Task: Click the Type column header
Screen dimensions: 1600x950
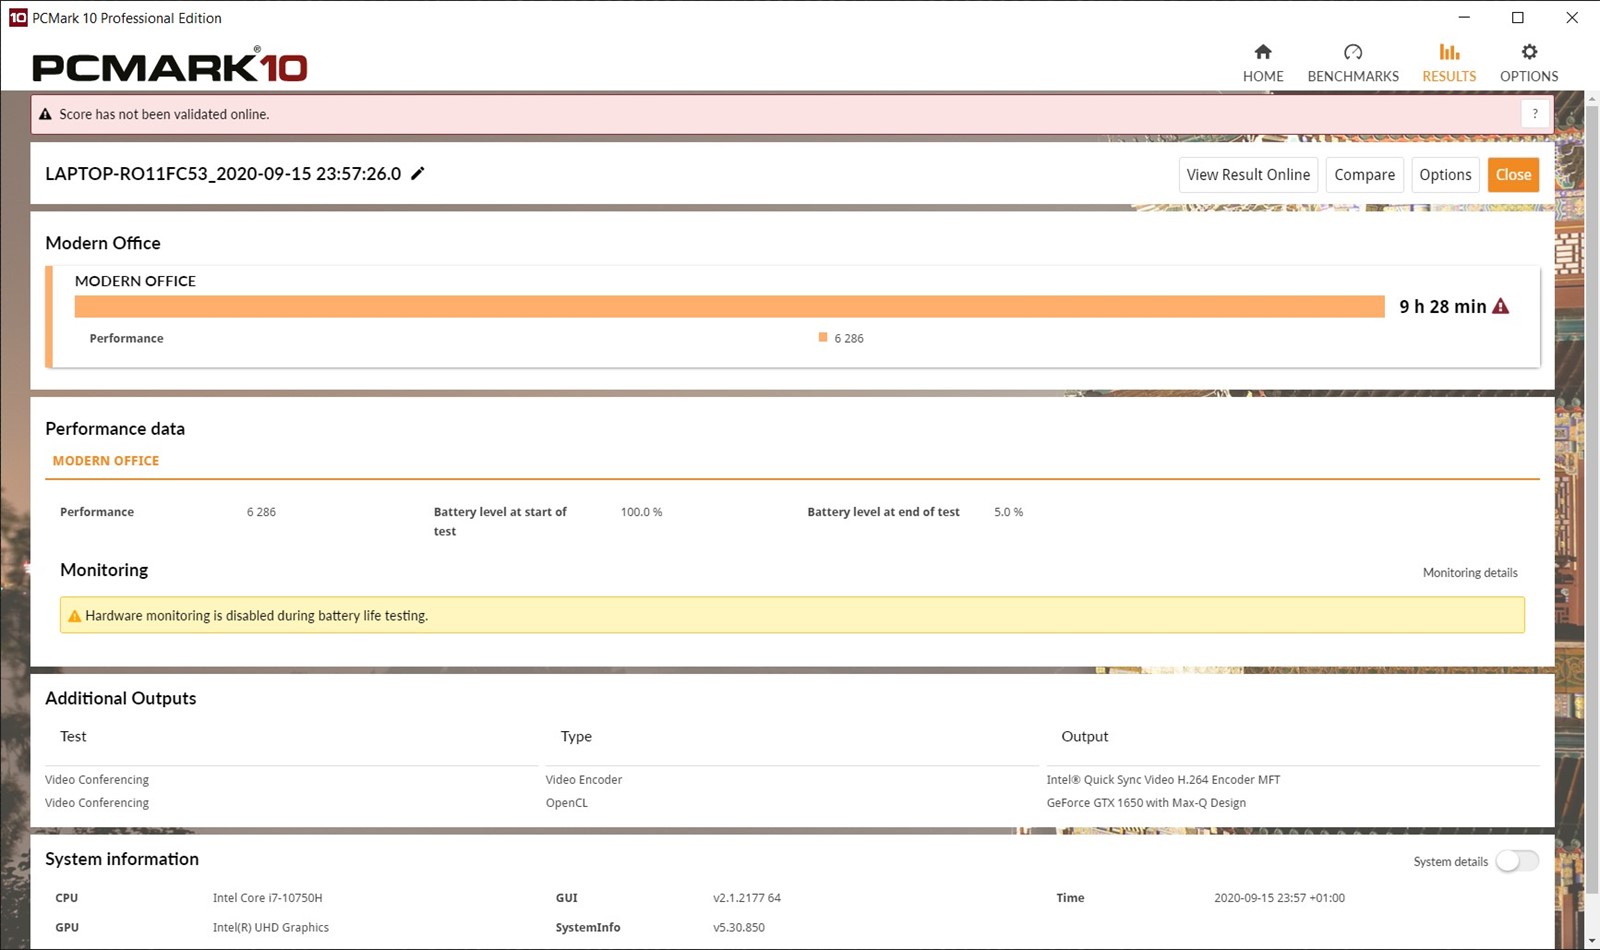Action: (576, 736)
